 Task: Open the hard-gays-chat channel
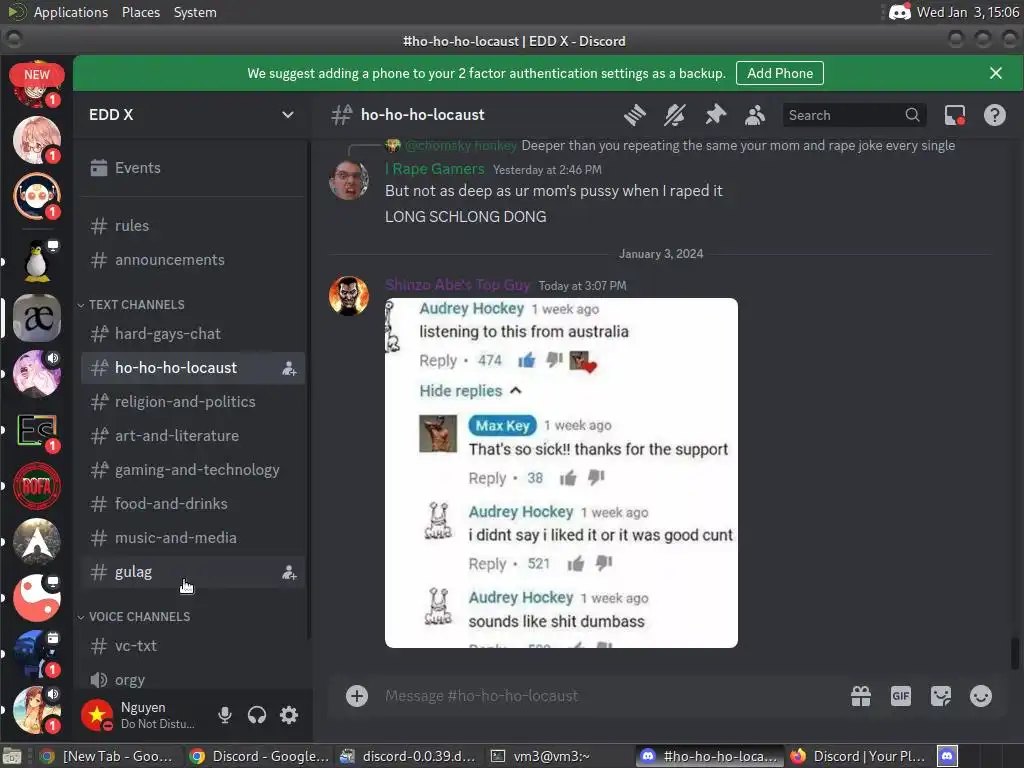tap(191, 334)
